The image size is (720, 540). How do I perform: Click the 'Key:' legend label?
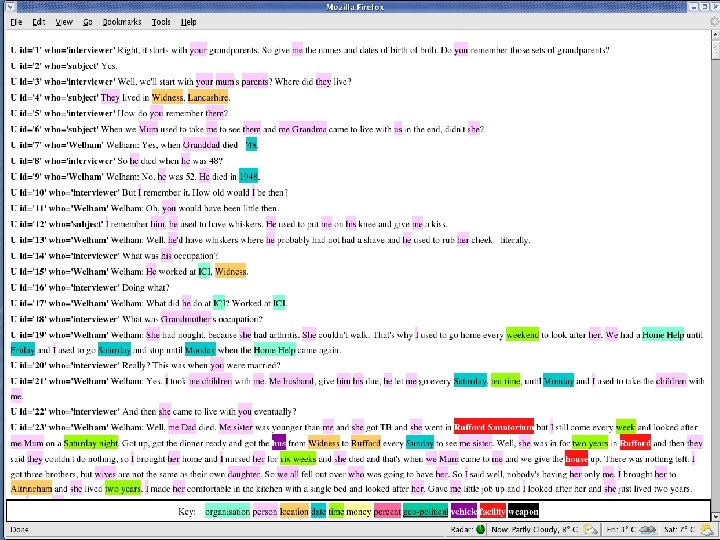[x=186, y=511]
